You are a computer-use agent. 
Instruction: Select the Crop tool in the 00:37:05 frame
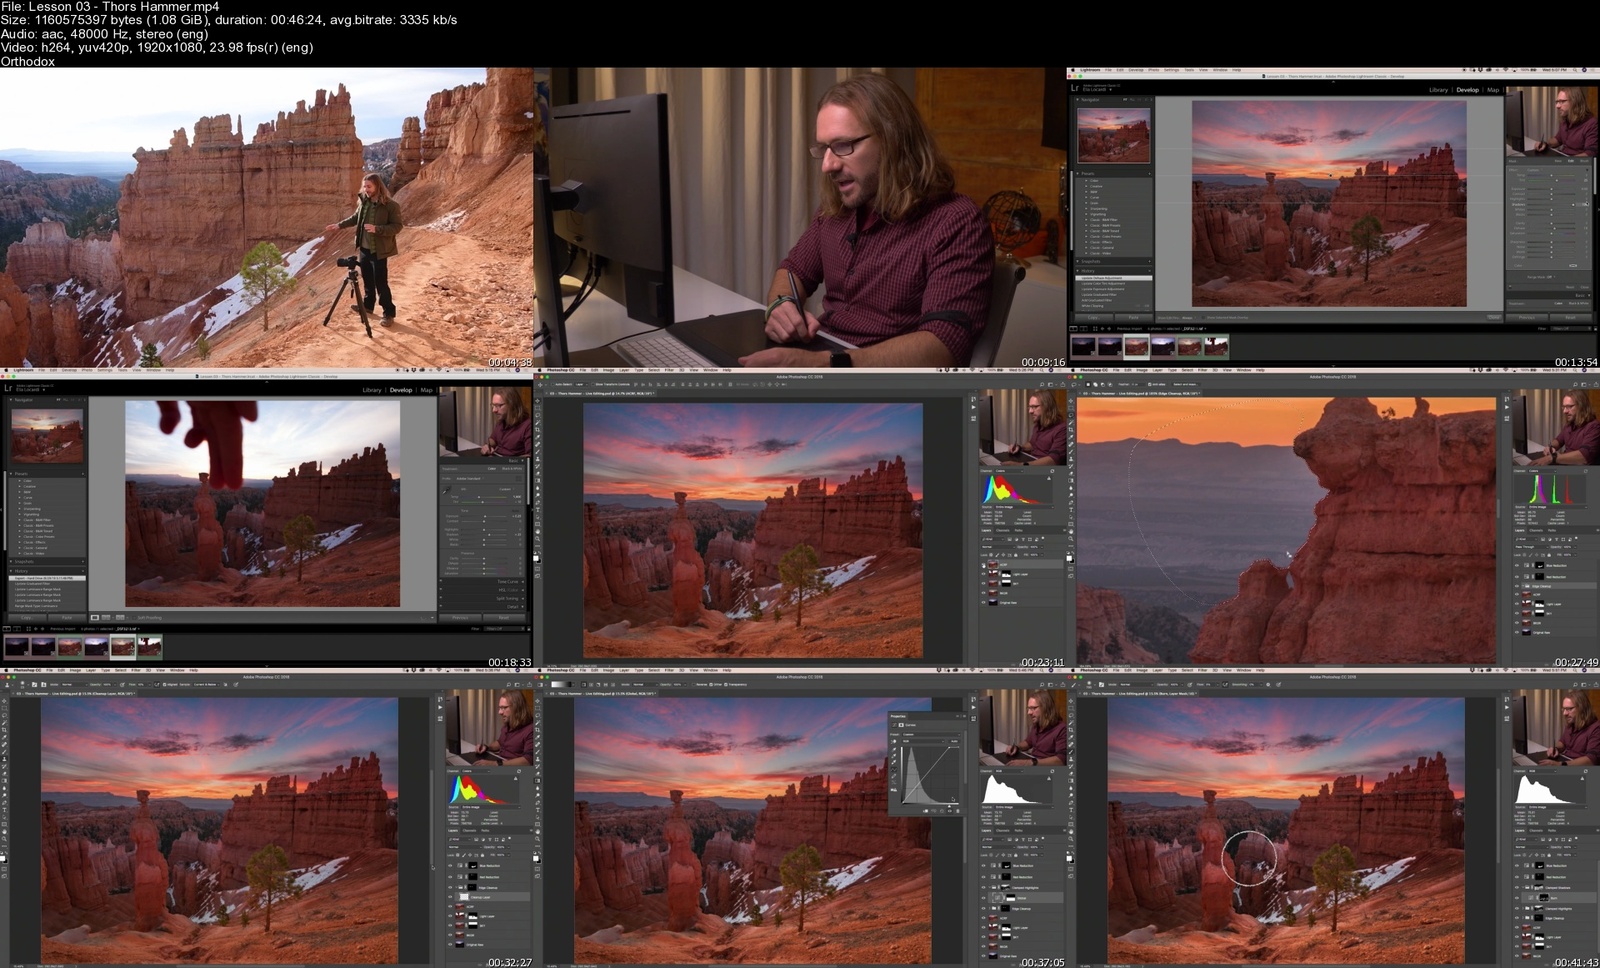[x=538, y=730]
